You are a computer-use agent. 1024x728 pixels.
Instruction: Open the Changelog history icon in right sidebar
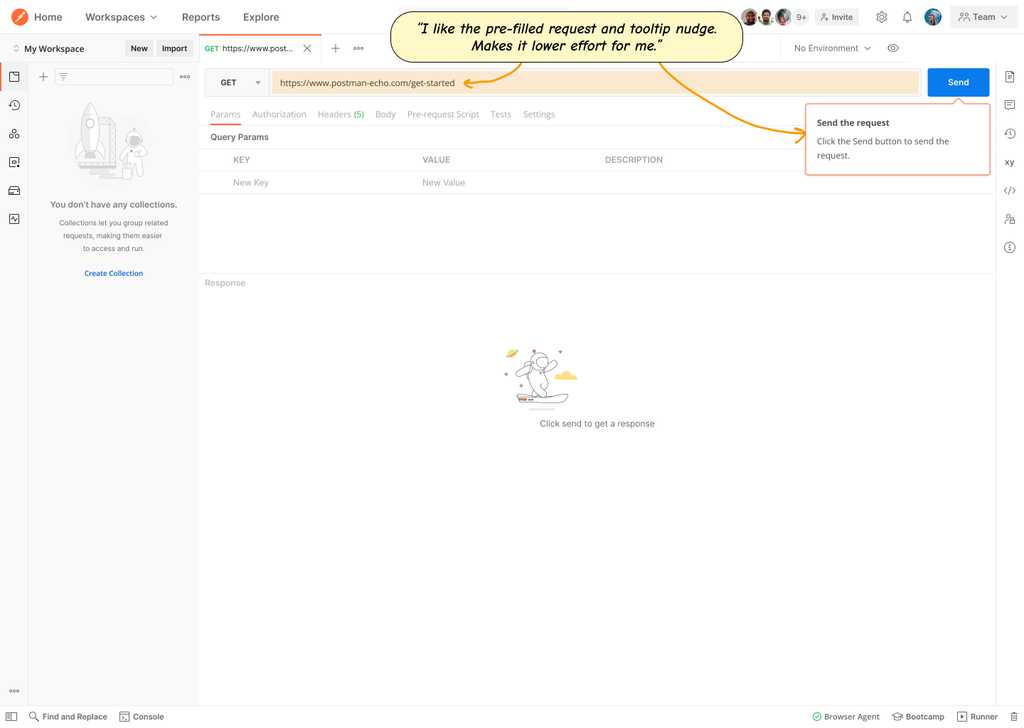pos(1010,134)
